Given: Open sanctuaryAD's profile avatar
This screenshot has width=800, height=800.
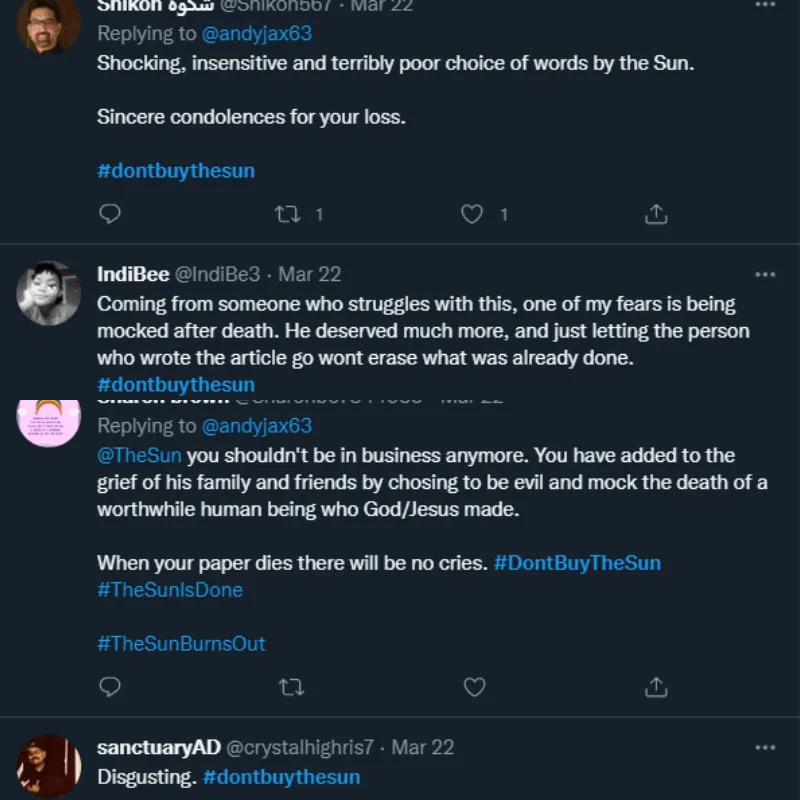Looking at the screenshot, I should pyautogui.click(x=49, y=766).
